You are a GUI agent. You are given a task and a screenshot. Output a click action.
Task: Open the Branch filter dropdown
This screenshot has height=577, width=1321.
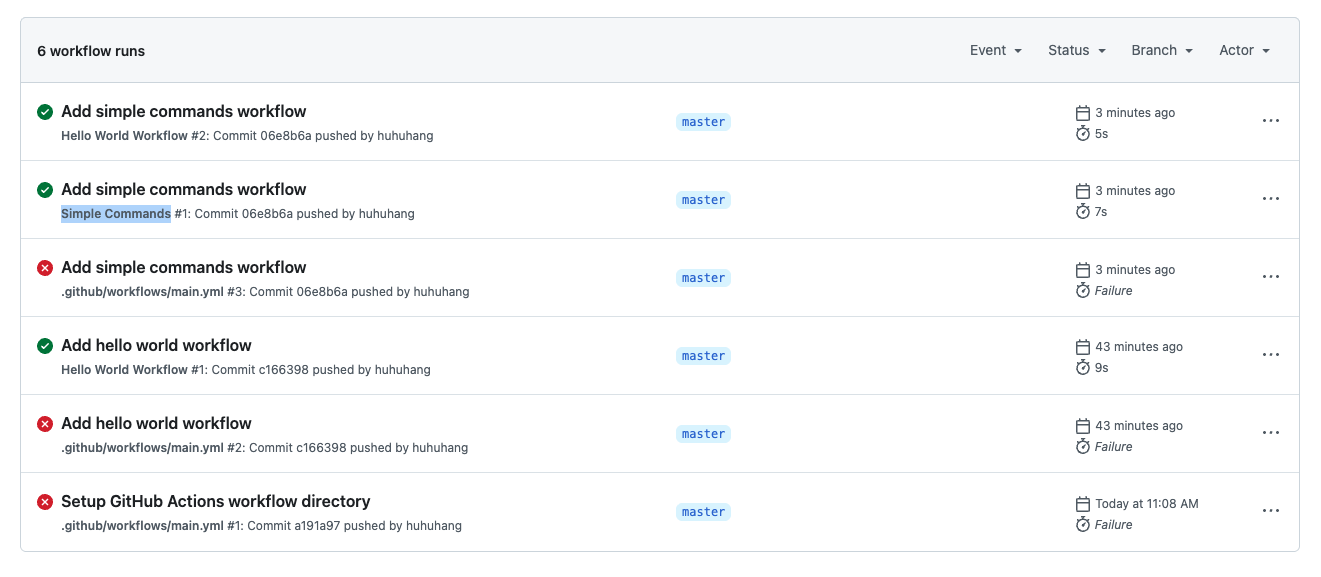[x=1161, y=50]
